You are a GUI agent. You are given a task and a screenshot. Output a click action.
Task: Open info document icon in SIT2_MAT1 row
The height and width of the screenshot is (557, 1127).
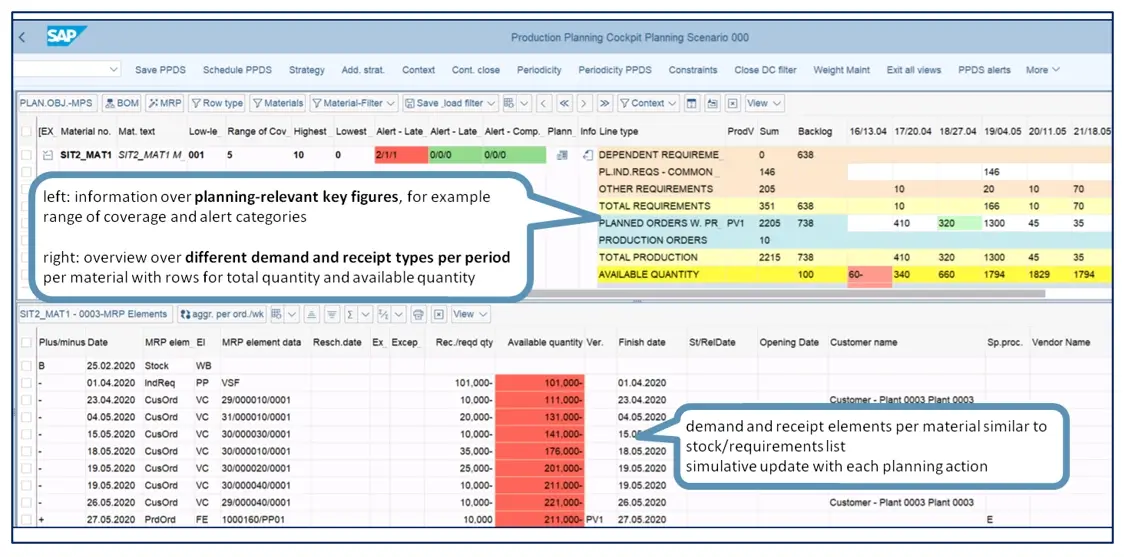coord(587,155)
